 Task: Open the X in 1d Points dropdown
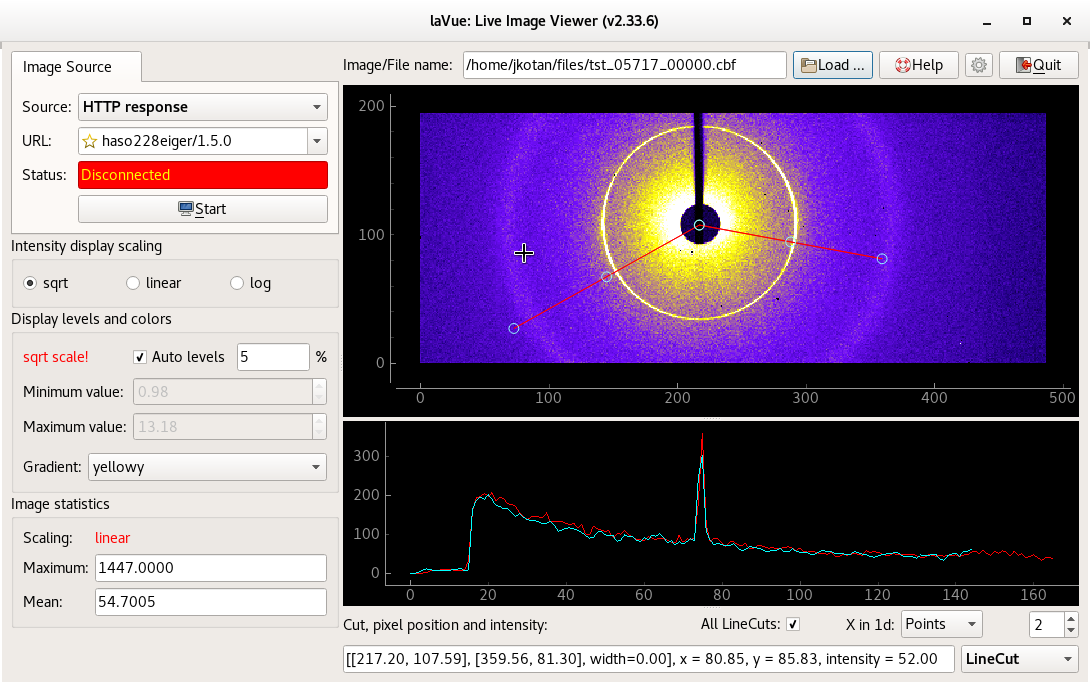[x=941, y=625]
